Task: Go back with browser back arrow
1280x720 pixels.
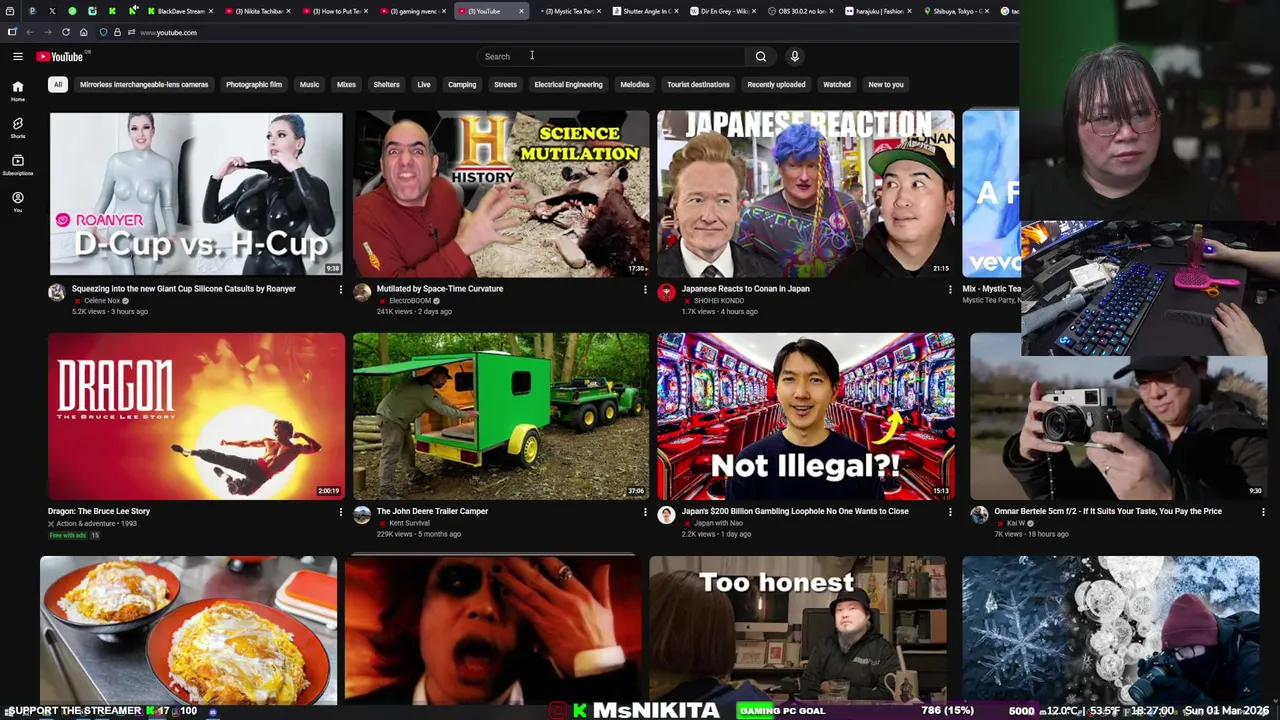Action: coord(29,32)
